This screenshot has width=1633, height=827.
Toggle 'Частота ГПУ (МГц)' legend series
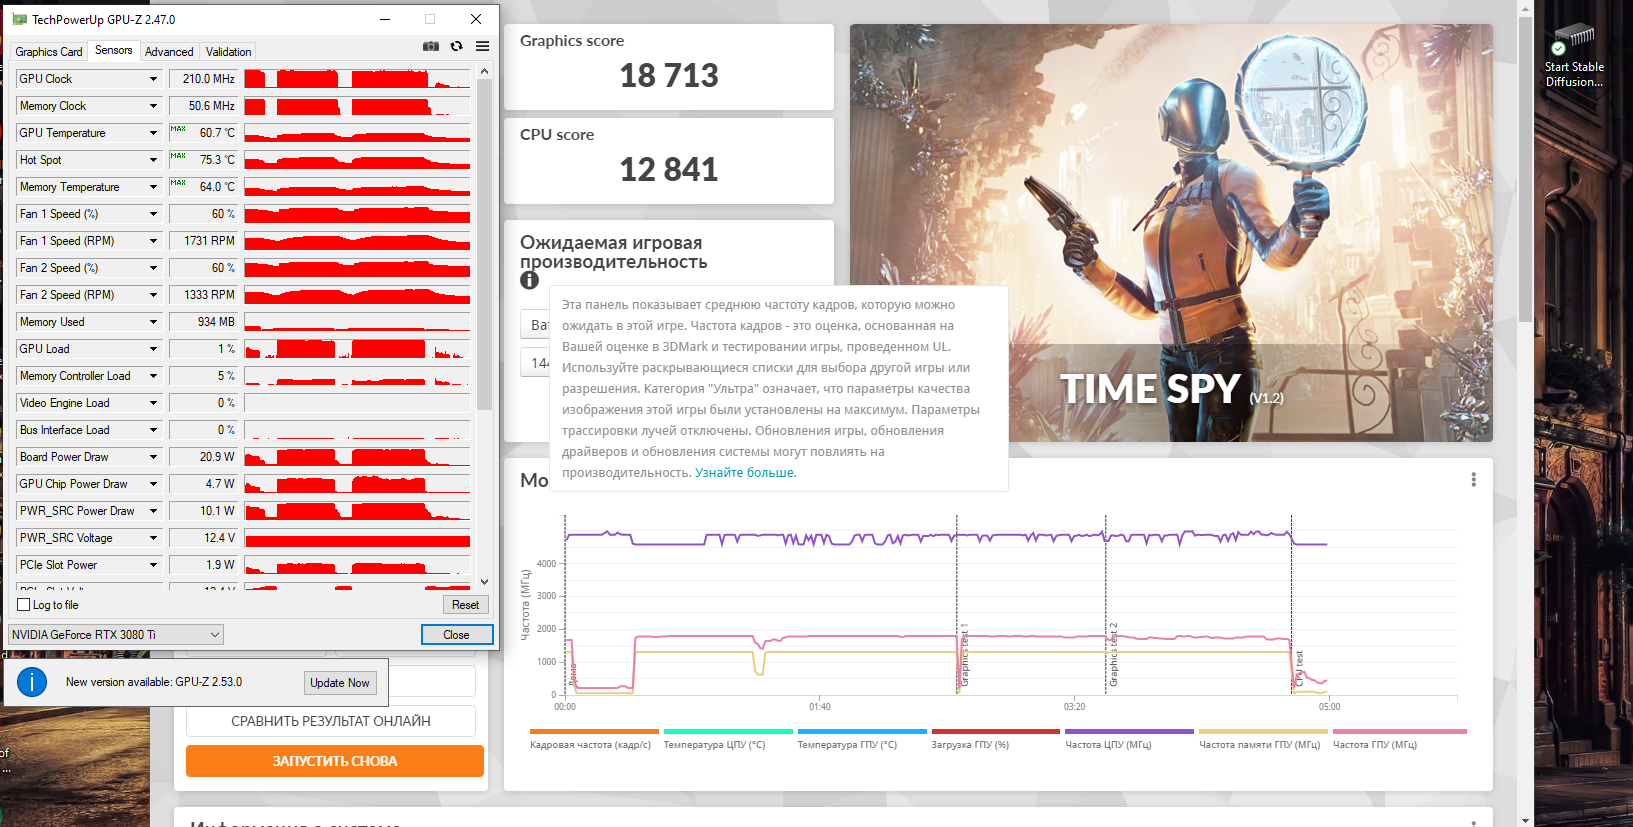(1399, 740)
